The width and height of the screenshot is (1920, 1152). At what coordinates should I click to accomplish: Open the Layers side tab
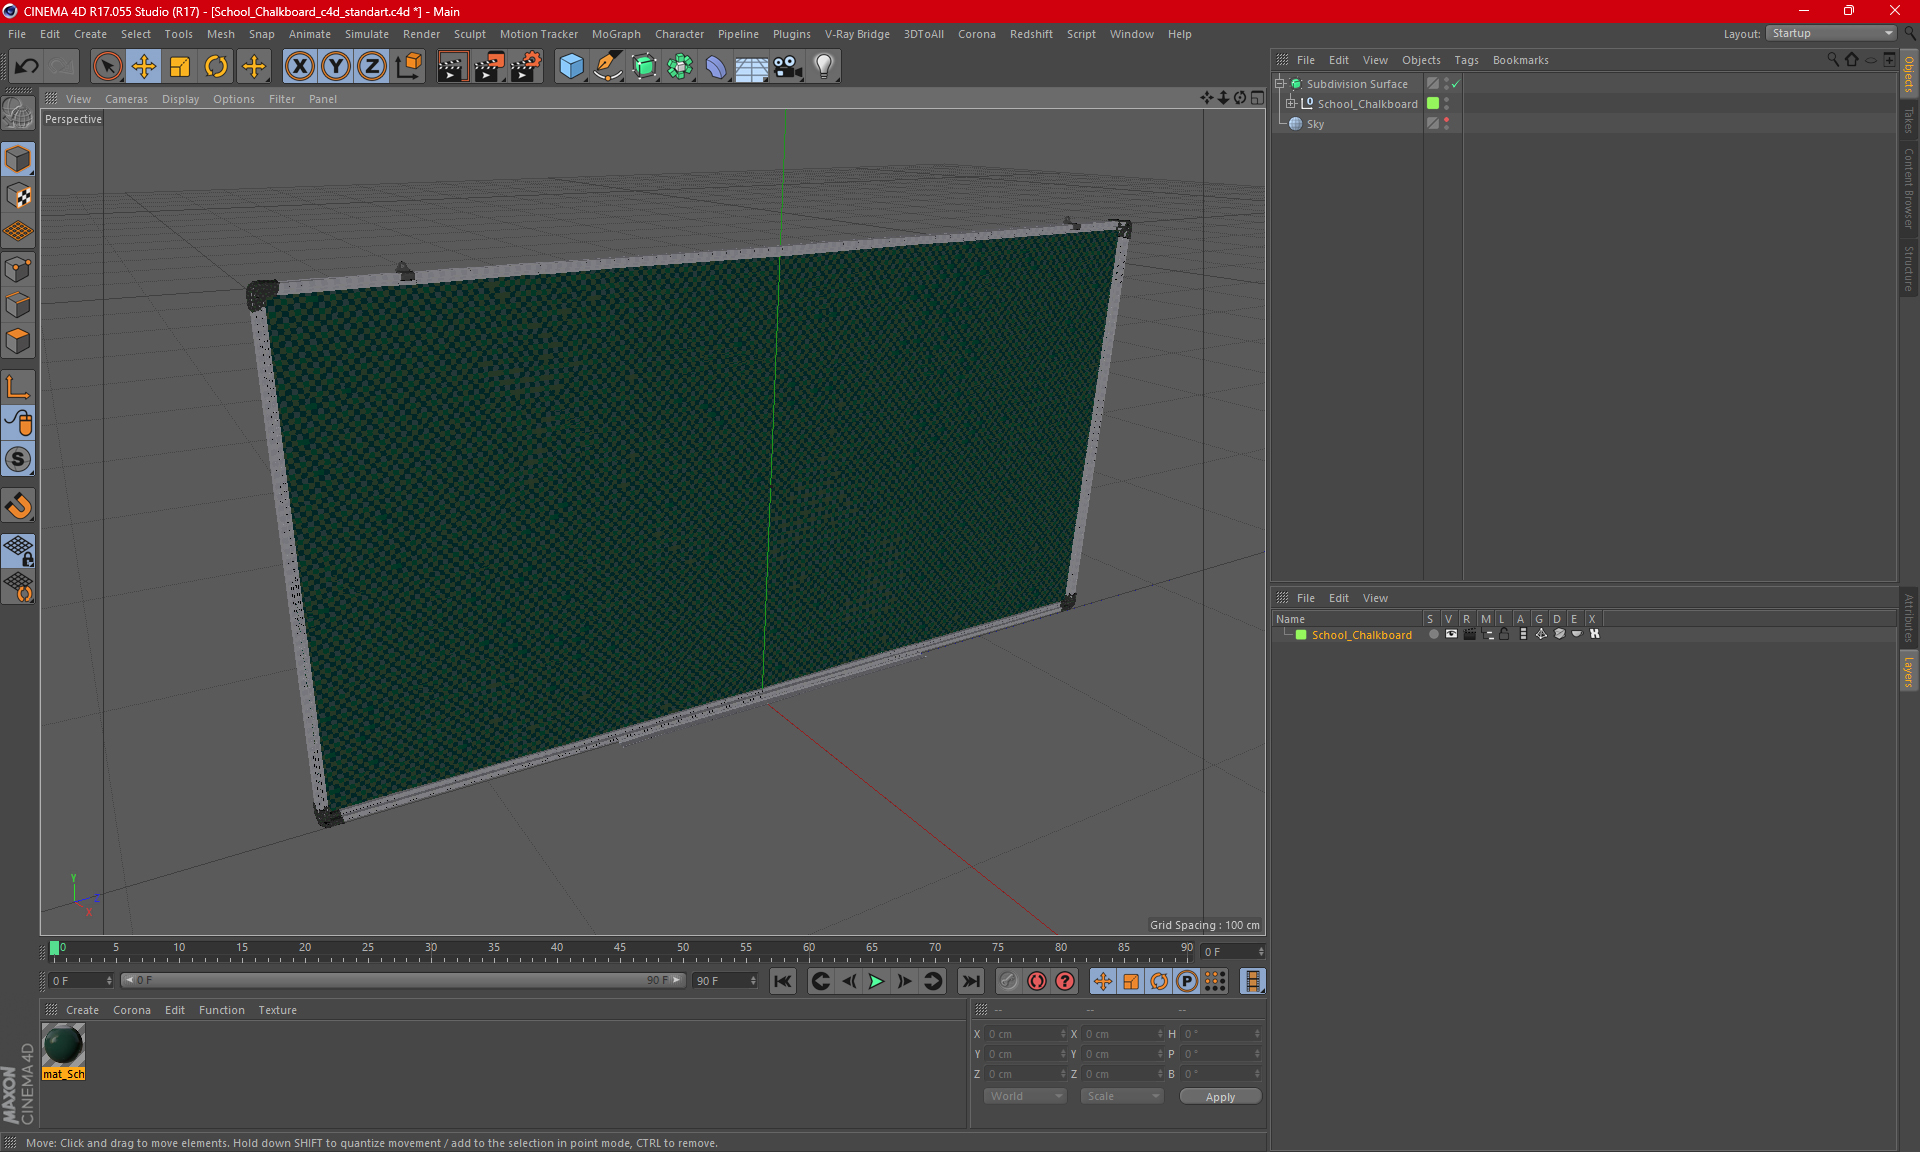pyautogui.click(x=1909, y=671)
